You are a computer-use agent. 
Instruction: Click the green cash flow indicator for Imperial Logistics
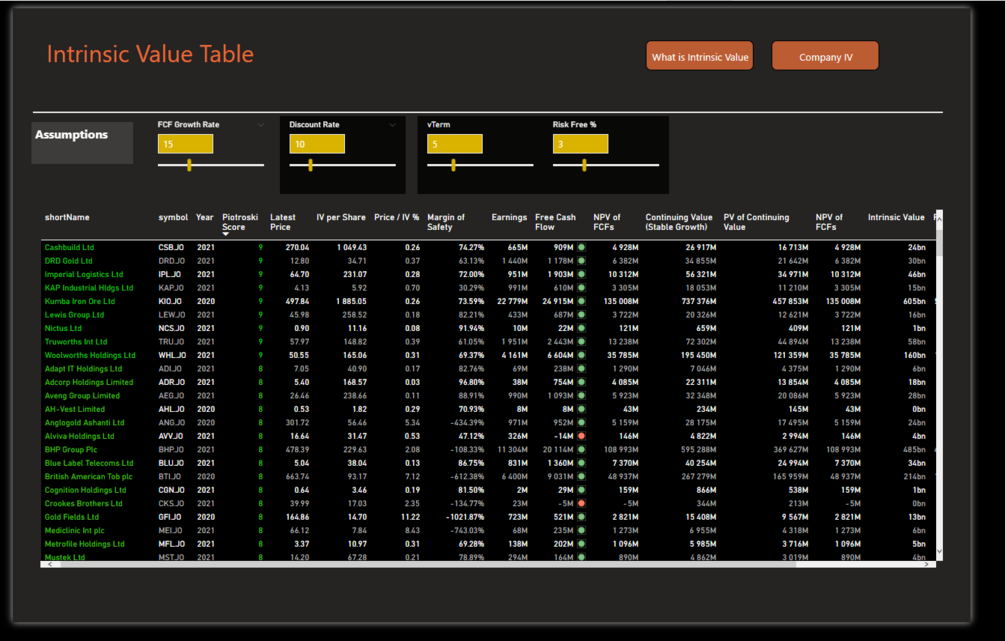581,274
